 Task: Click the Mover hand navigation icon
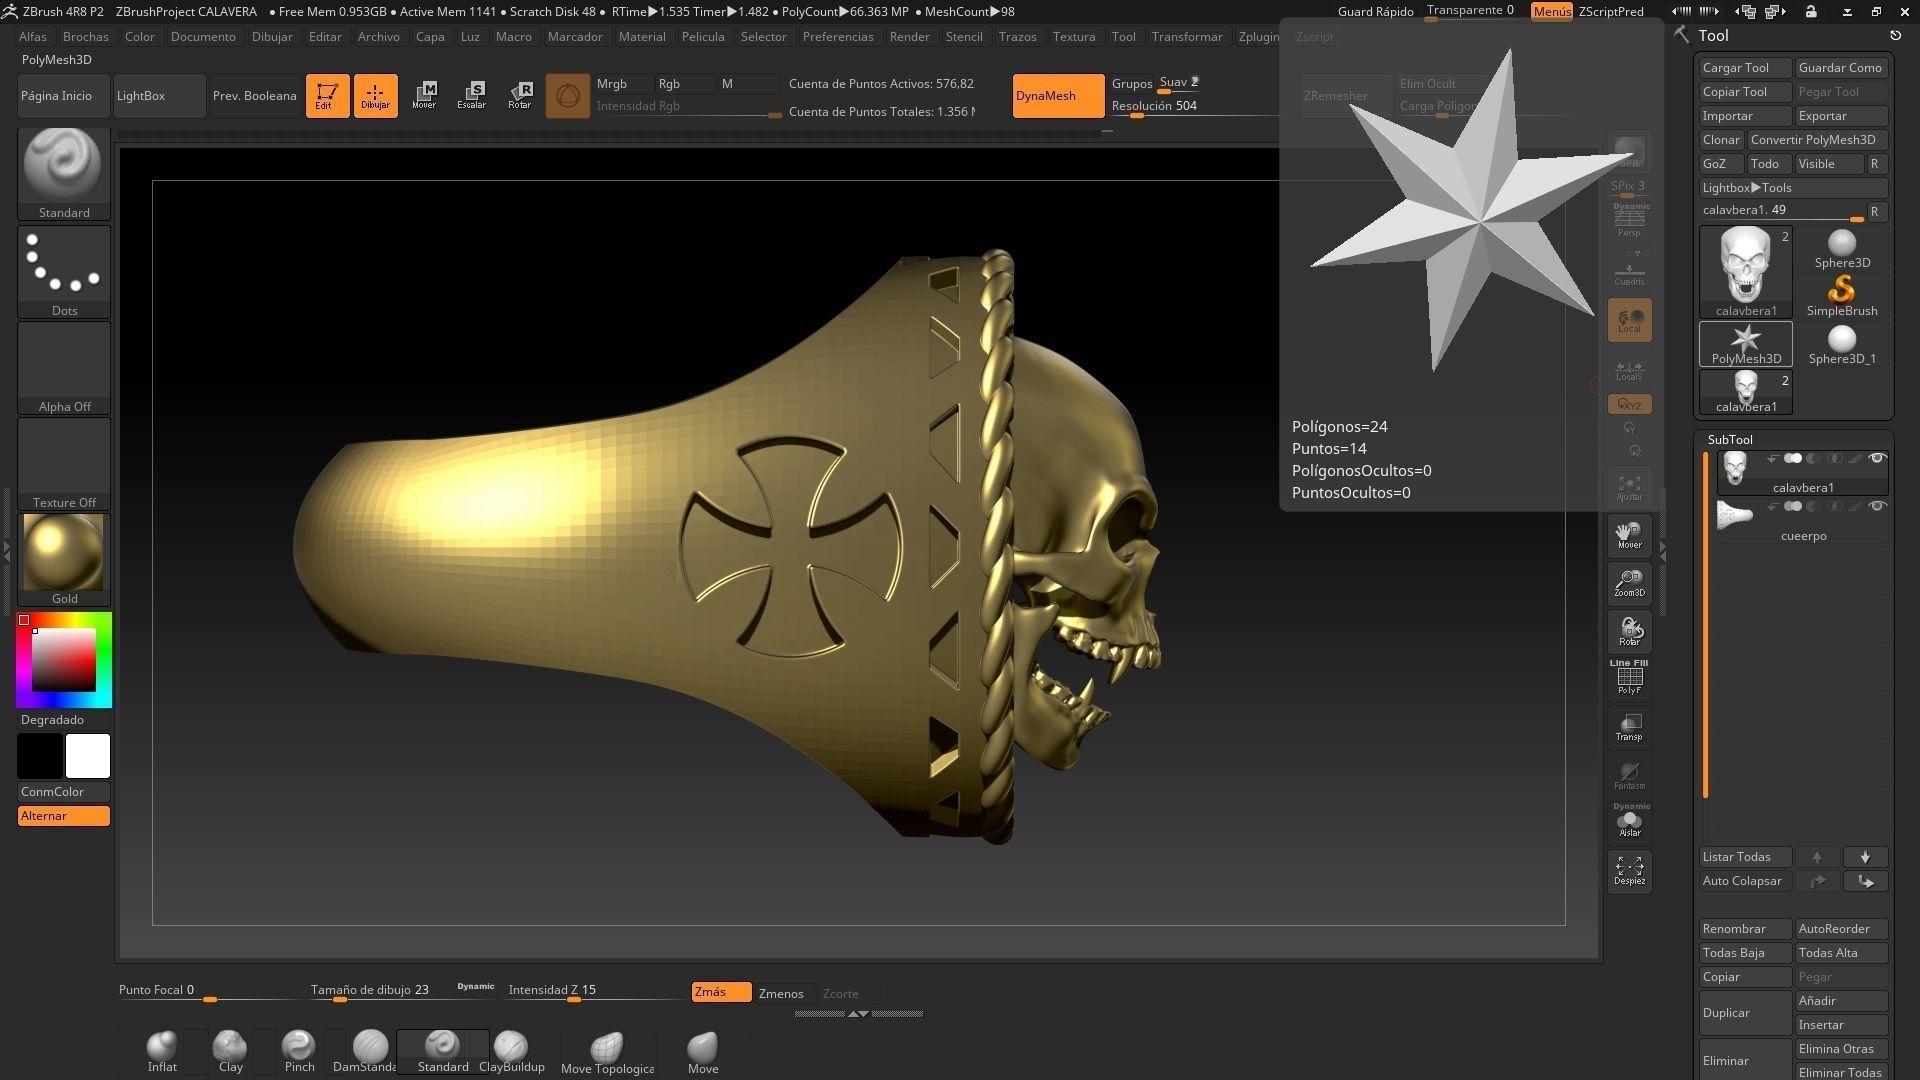coord(1629,535)
